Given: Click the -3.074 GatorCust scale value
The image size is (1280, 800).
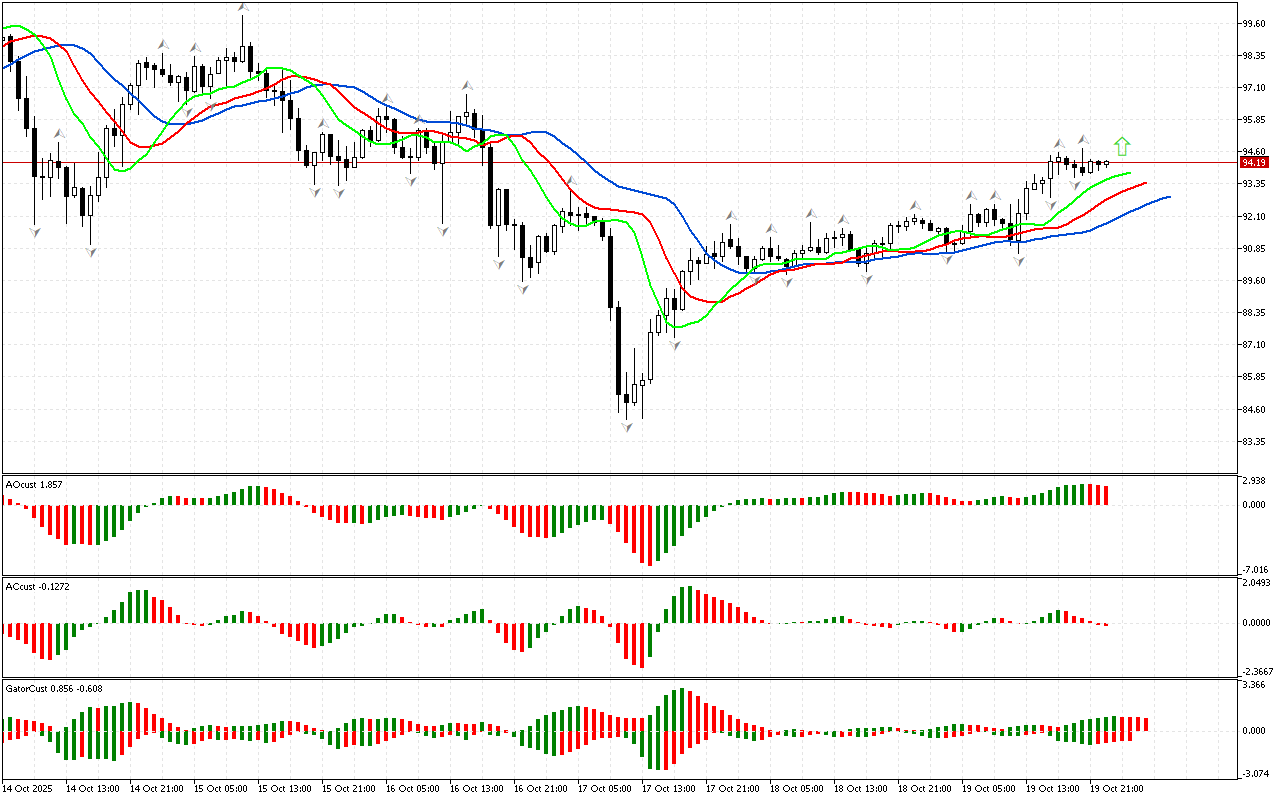Looking at the screenshot, I should [x=1253, y=773].
